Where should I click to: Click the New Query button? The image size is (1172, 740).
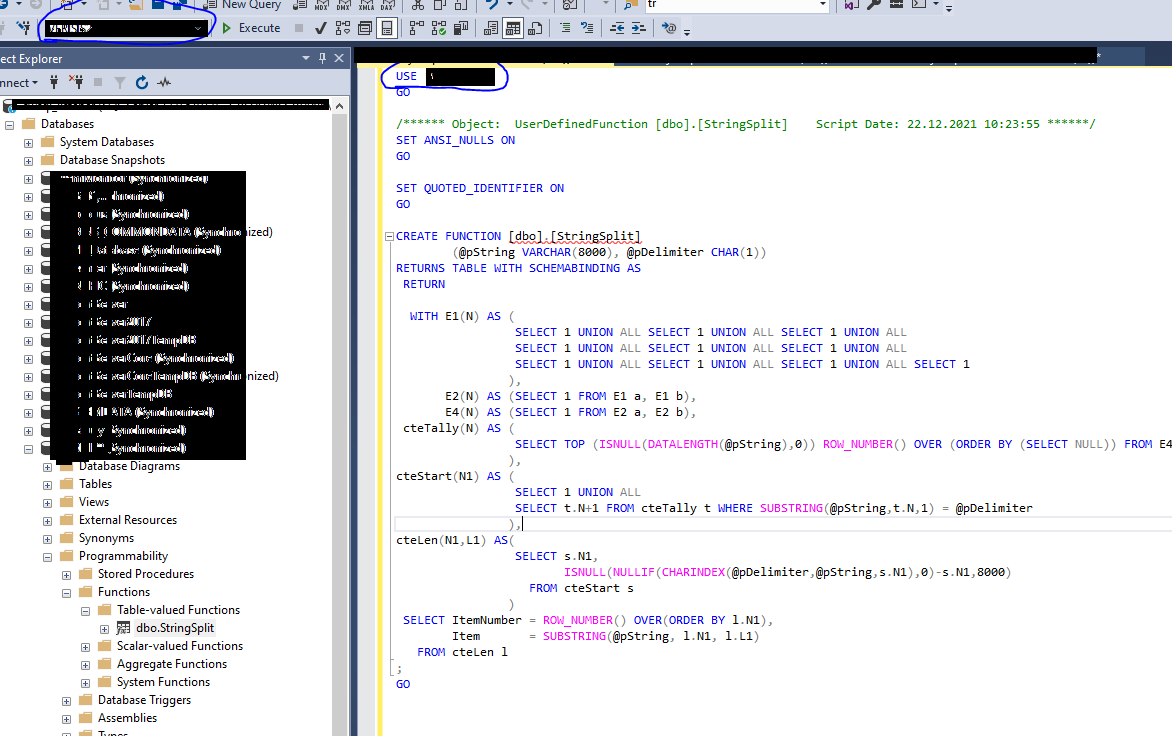pos(243,4)
